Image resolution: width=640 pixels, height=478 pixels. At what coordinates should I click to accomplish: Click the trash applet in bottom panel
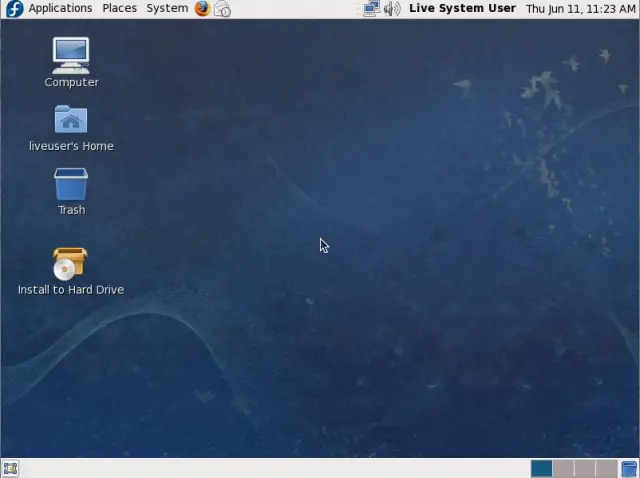coord(629,468)
